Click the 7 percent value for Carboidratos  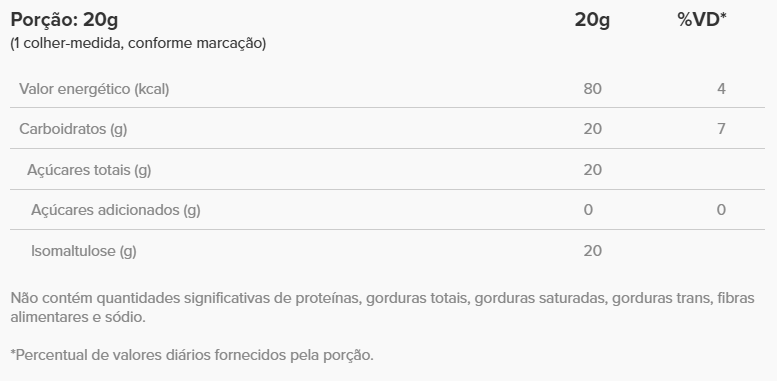click(721, 129)
